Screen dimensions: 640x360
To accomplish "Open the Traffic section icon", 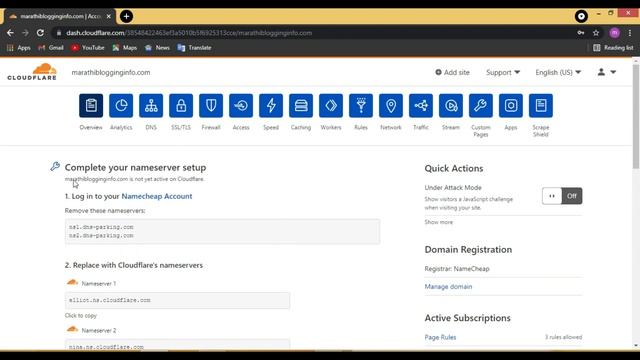I will [421, 105].
